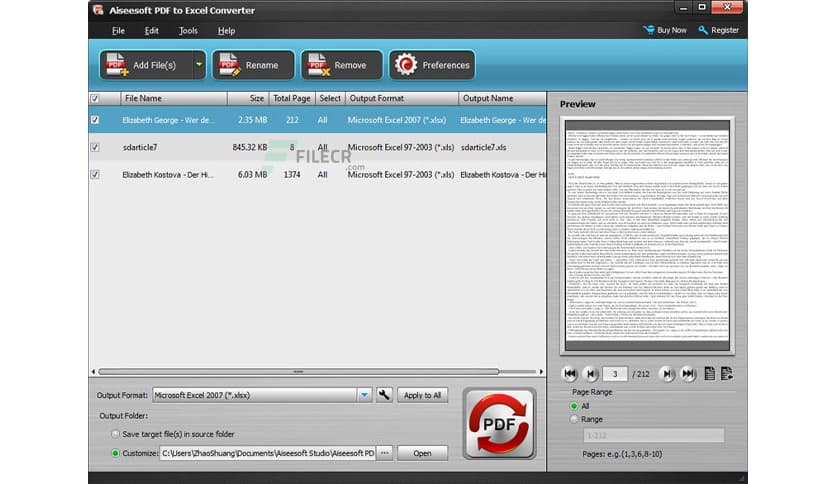Toggle the select-all checkbox in header

[95, 99]
